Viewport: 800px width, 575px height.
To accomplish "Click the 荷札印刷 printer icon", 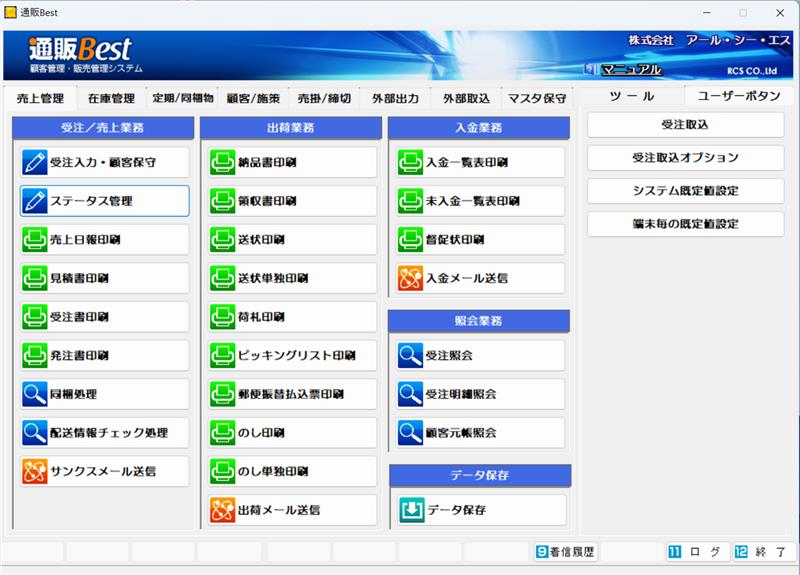I will (222, 317).
